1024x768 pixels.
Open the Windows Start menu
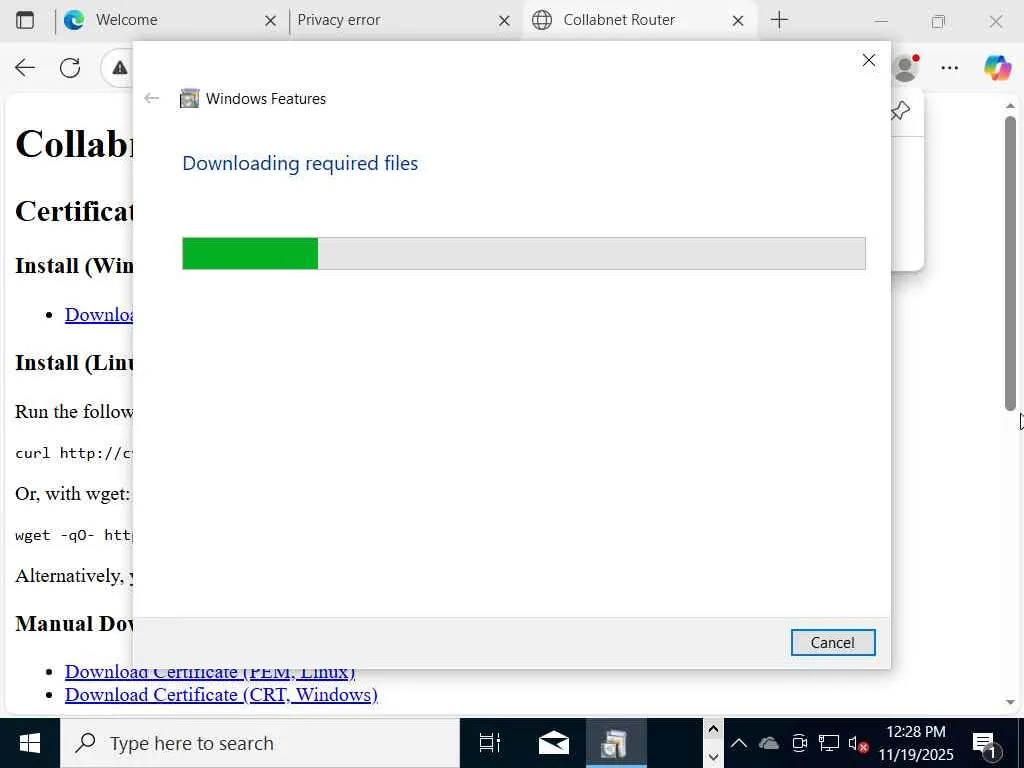[x=29, y=743]
